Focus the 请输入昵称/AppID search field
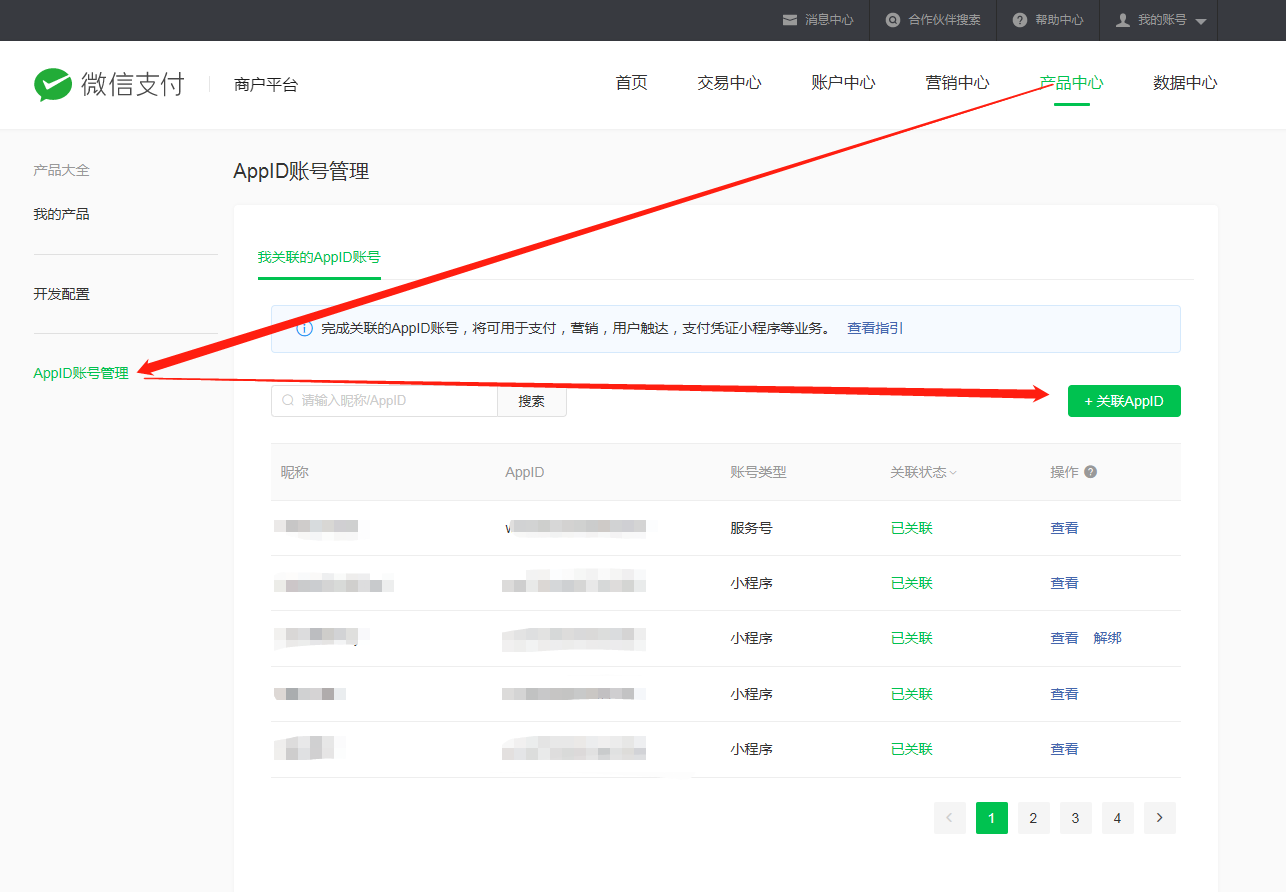Viewport: 1286px width, 892px height. (x=384, y=401)
